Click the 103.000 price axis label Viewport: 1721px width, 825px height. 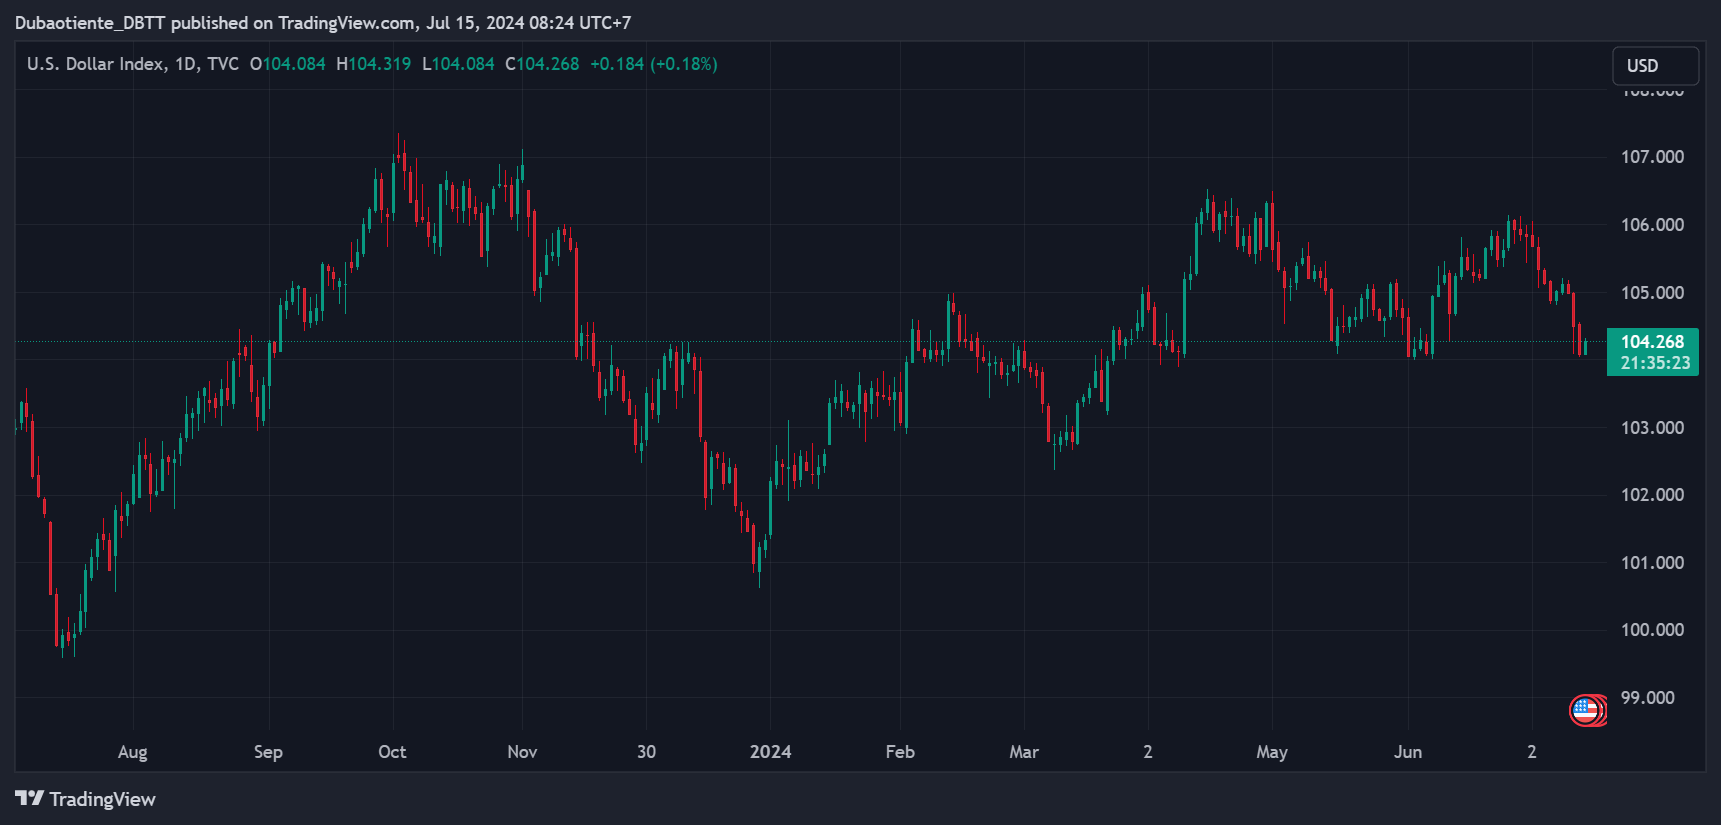[x=1652, y=428]
